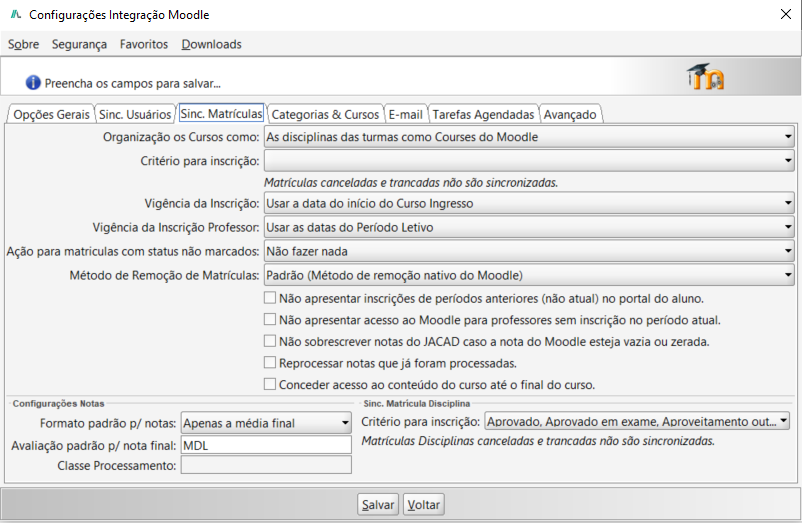Switch to Categorias & Cursos tab
The height and width of the screenshot is (523, 802).
325,114
